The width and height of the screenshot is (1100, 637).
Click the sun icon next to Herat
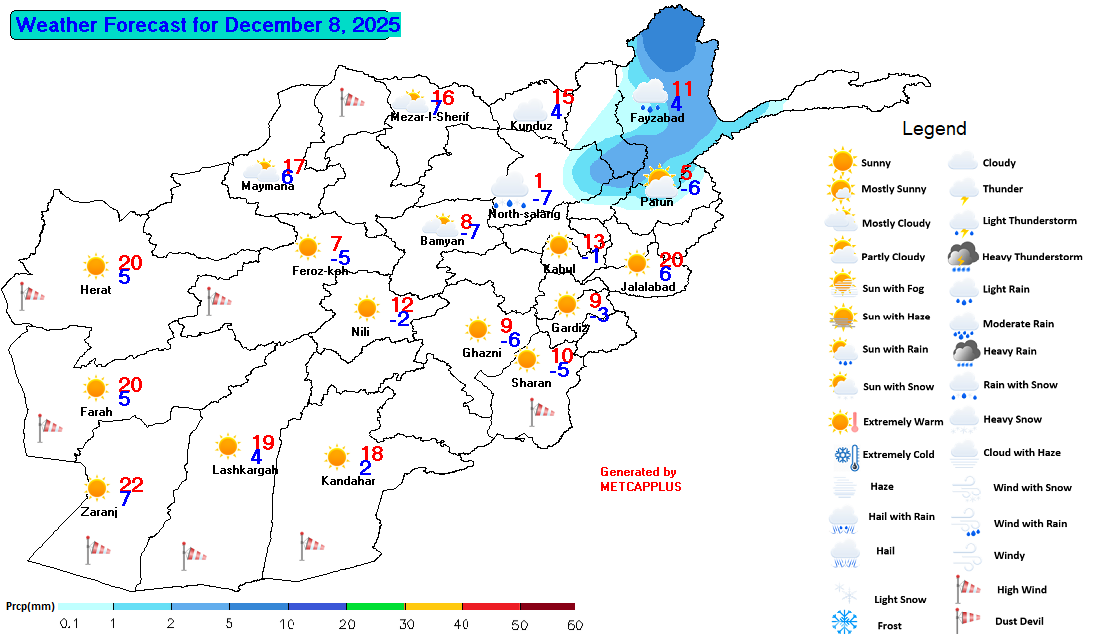coord(96,266)
